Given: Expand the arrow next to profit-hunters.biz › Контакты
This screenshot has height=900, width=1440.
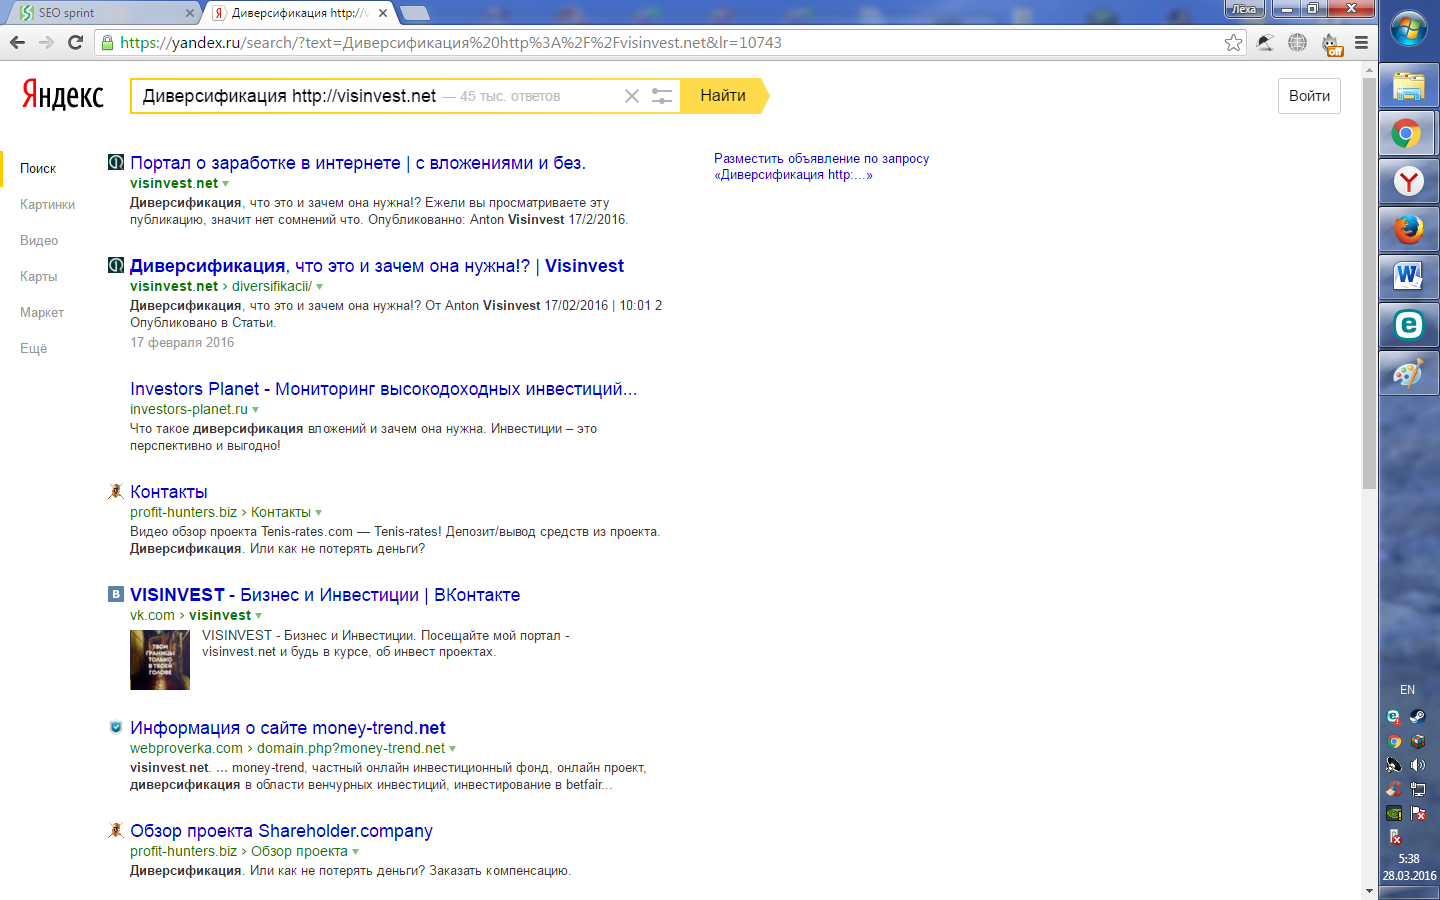Looking at the screenshot, I should coord(319,513).
